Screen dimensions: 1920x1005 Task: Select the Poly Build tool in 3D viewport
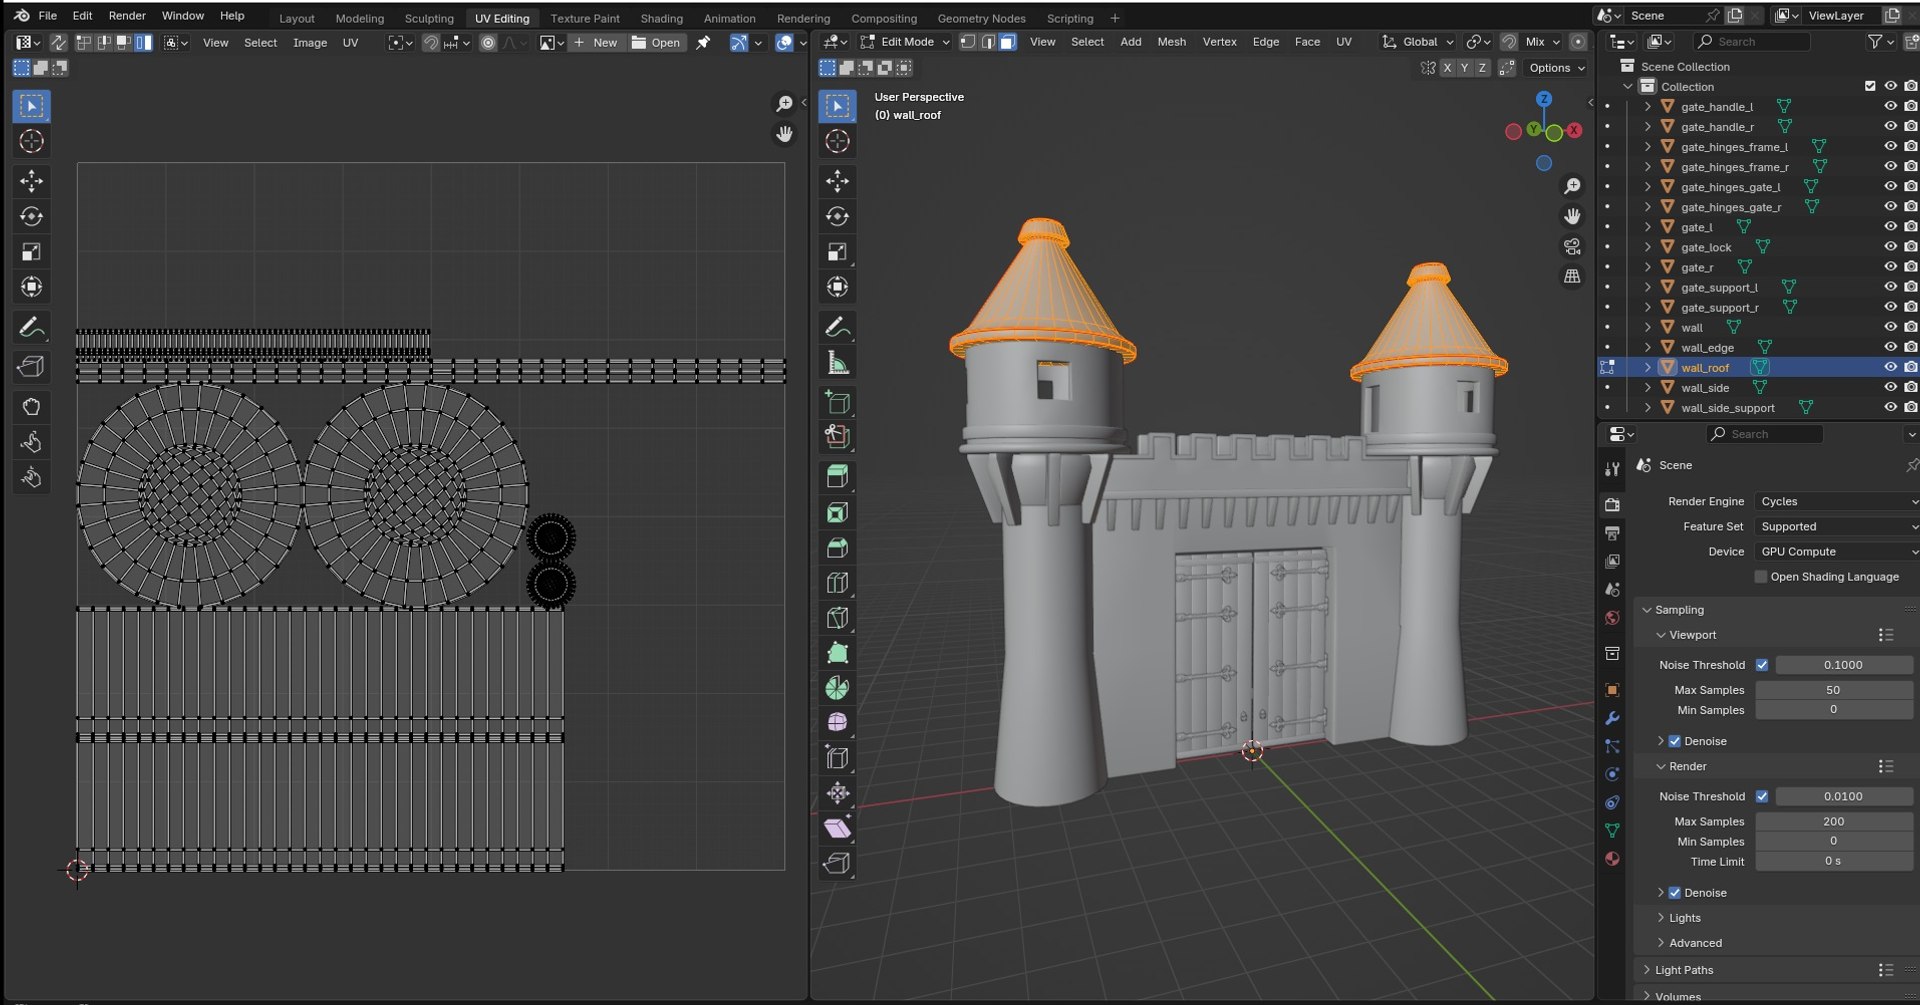(x=837, y=653)
